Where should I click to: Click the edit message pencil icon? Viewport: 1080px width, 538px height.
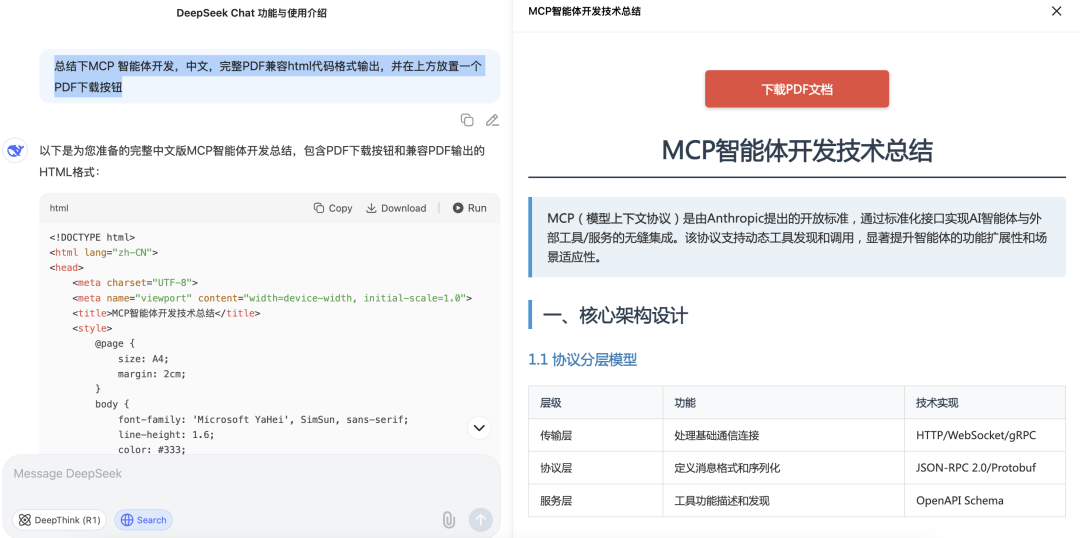coord(492,120)
